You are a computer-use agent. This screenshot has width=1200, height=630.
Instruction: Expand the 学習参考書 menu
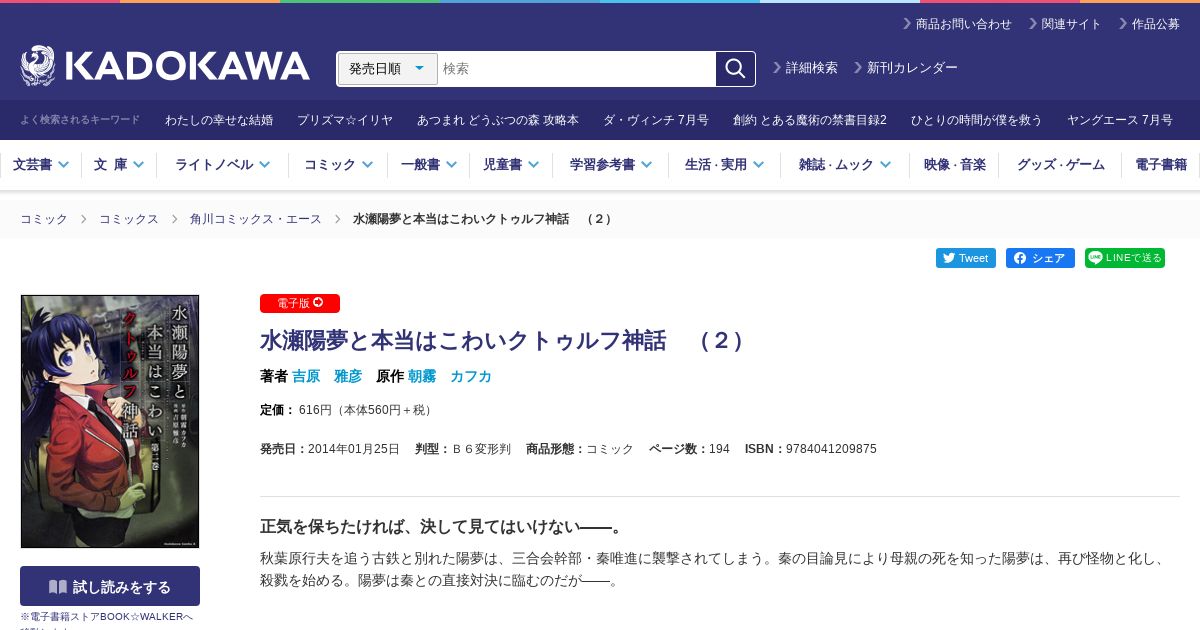(611, 165)
